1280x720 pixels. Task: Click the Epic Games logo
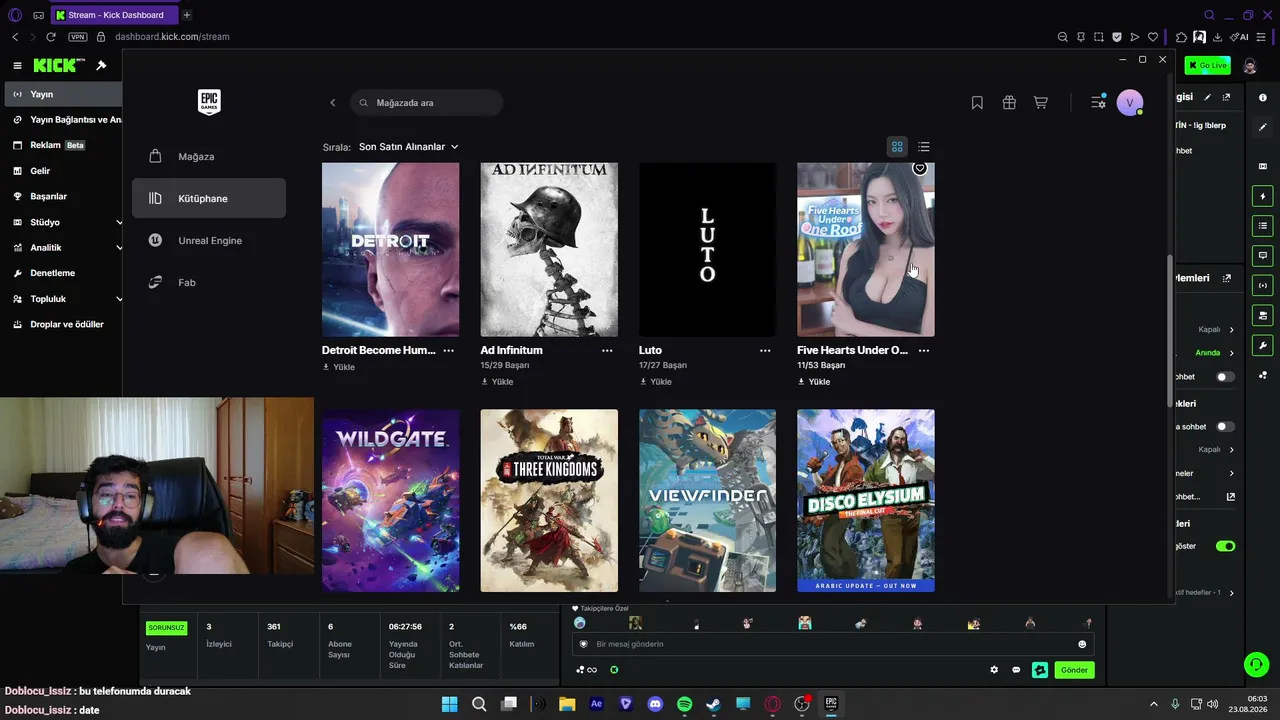pos(209,102)
